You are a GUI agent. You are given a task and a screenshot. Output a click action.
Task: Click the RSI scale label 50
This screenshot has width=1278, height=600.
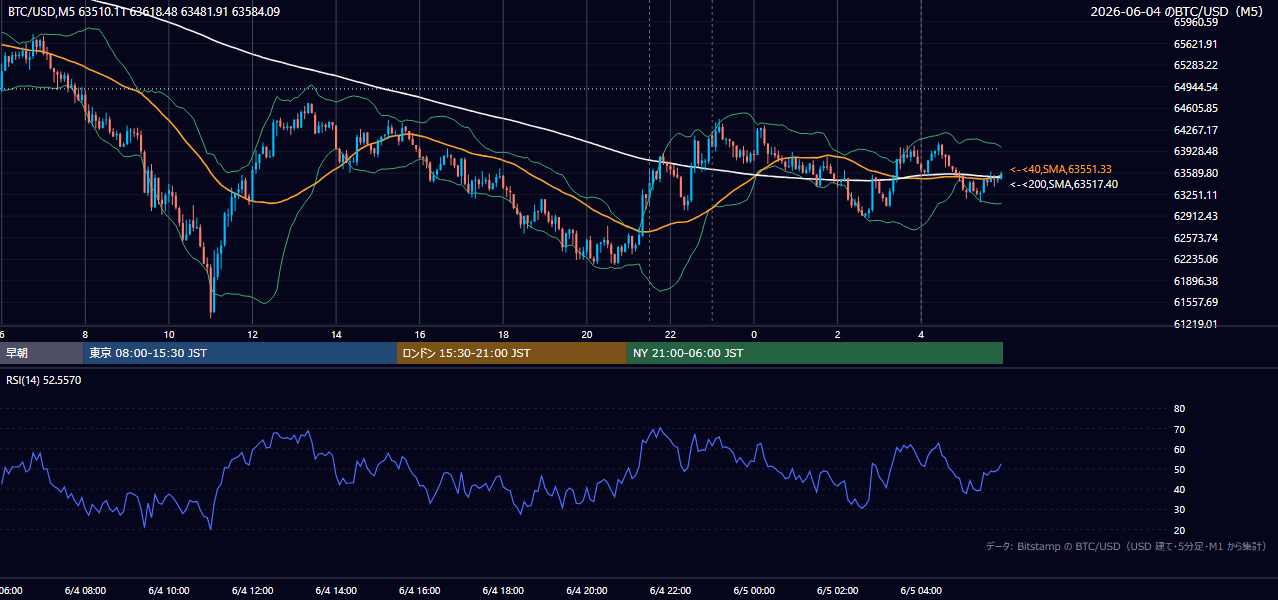(1179, 469)
